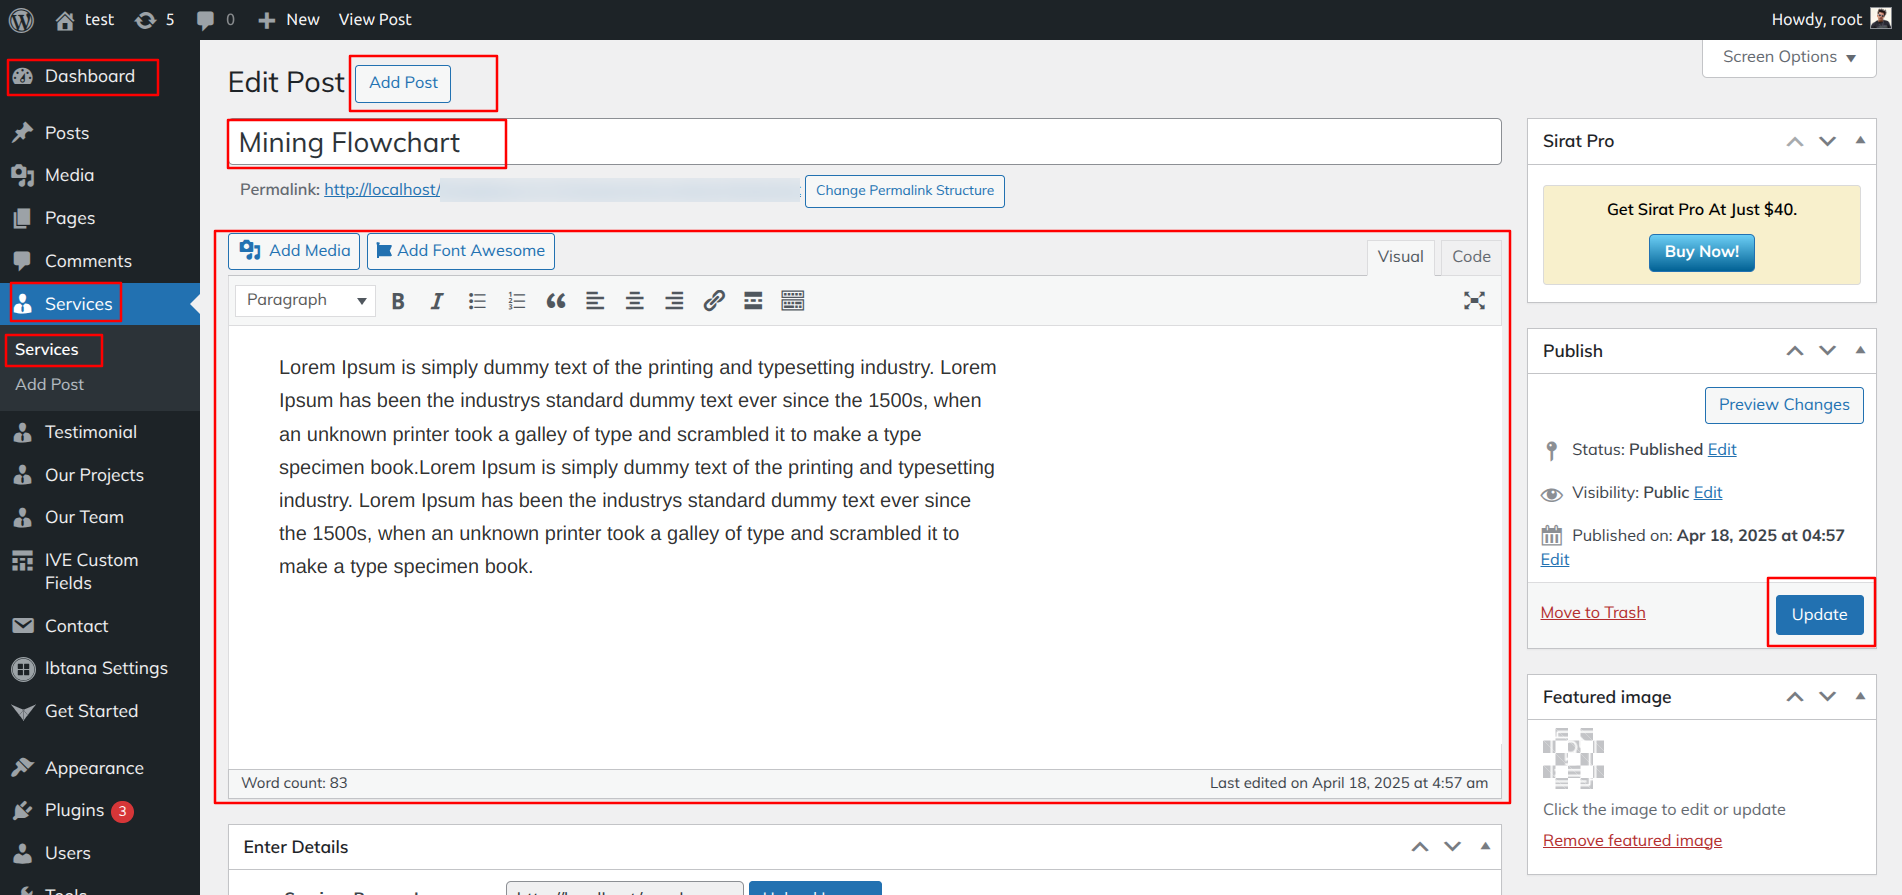Apply blockquote formatting
The width and height of the screenshot is (1902, 895).
pos(556,301)
